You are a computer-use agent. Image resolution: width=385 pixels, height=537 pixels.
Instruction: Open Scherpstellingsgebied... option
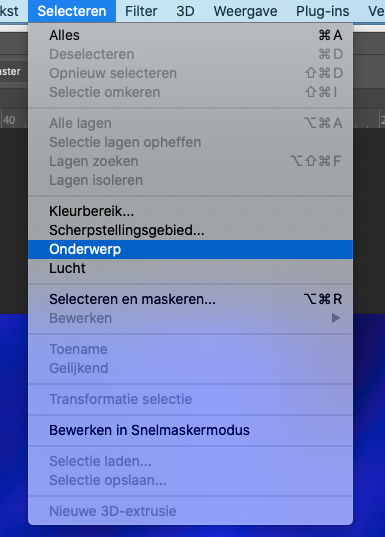click(190, 230)
